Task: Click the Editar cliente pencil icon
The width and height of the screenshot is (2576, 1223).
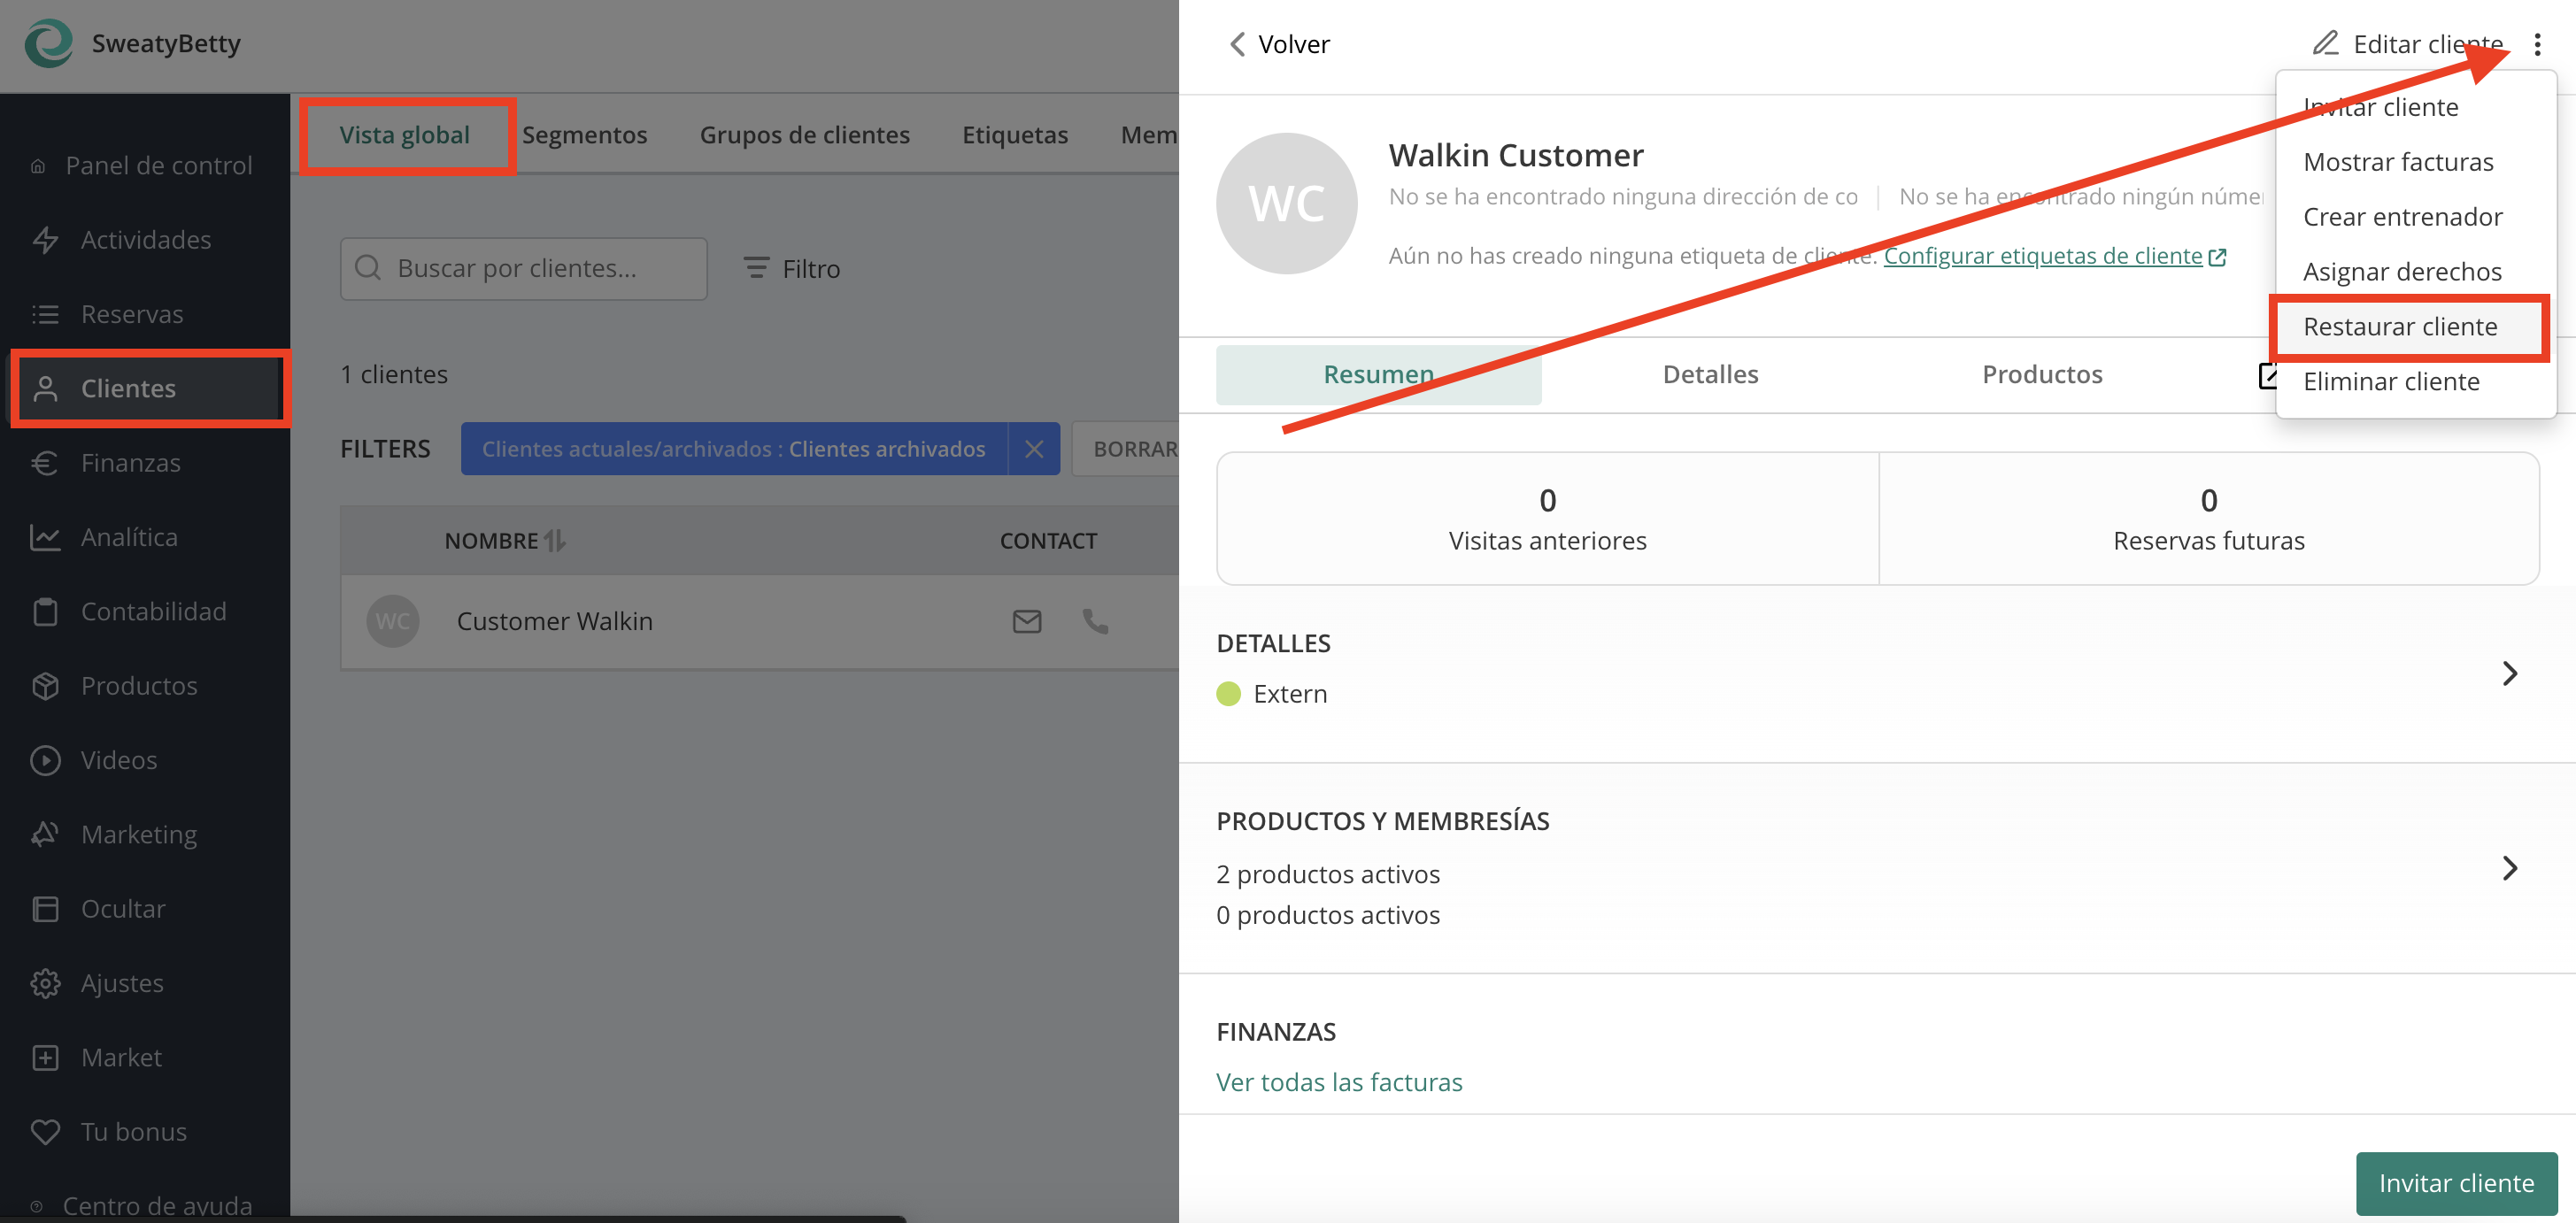Action: (x=2326, y=43)
